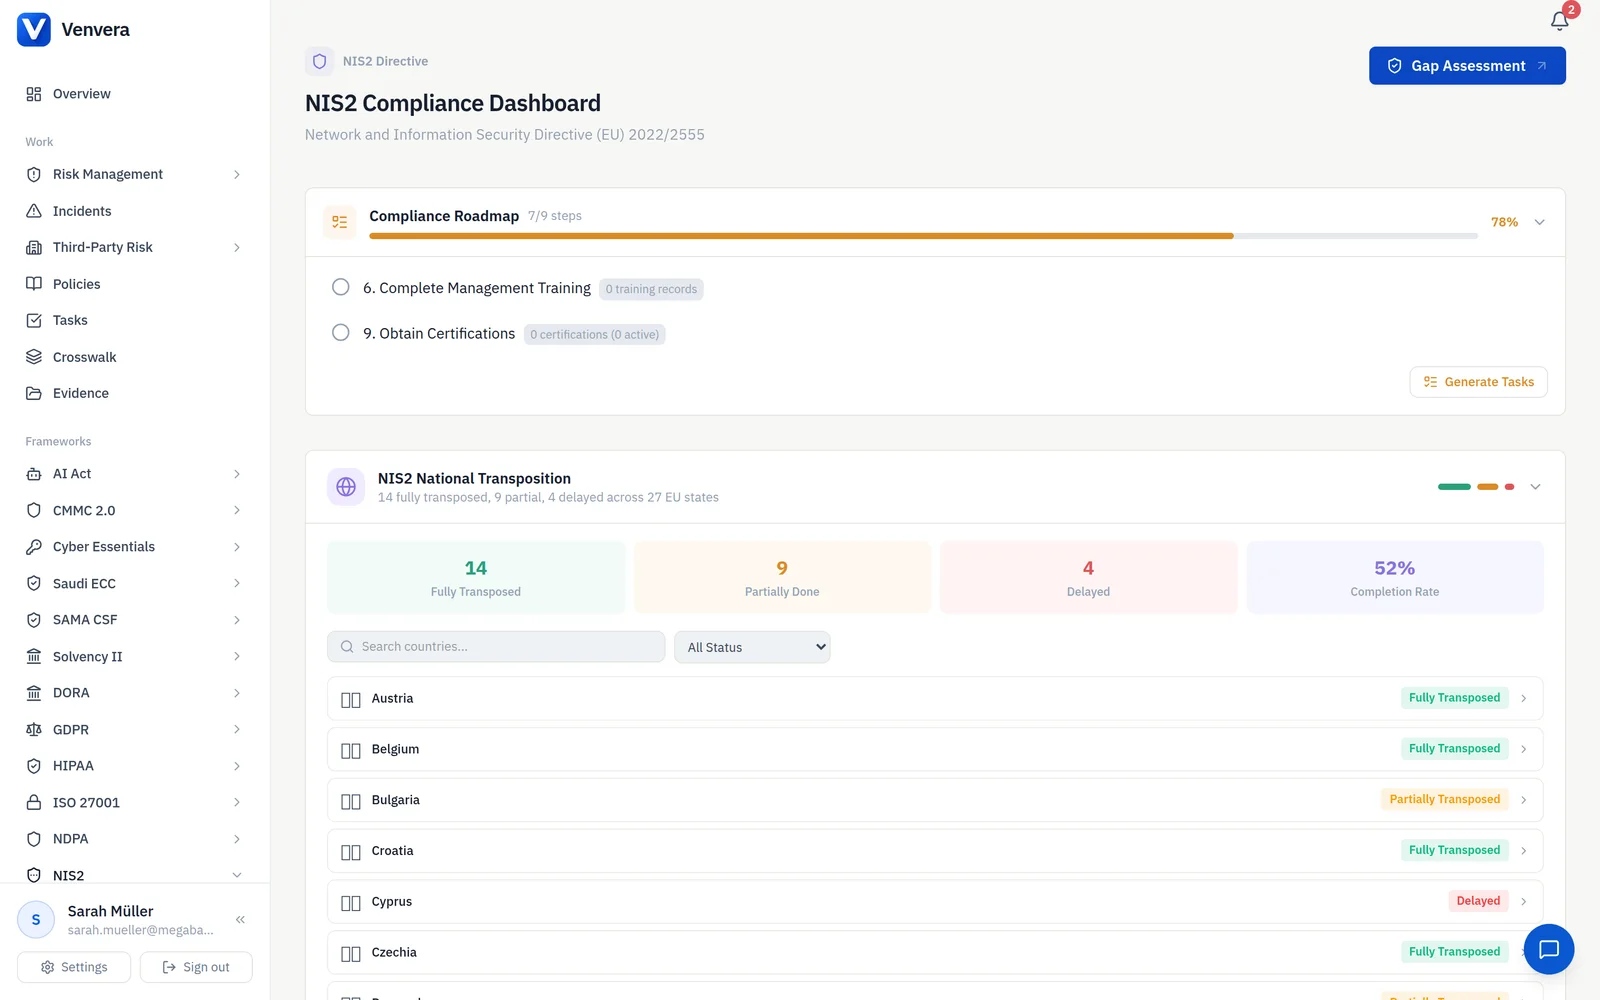Click GDPR scales icon
Viewport: 1600px width, 1000px height.
34,730
